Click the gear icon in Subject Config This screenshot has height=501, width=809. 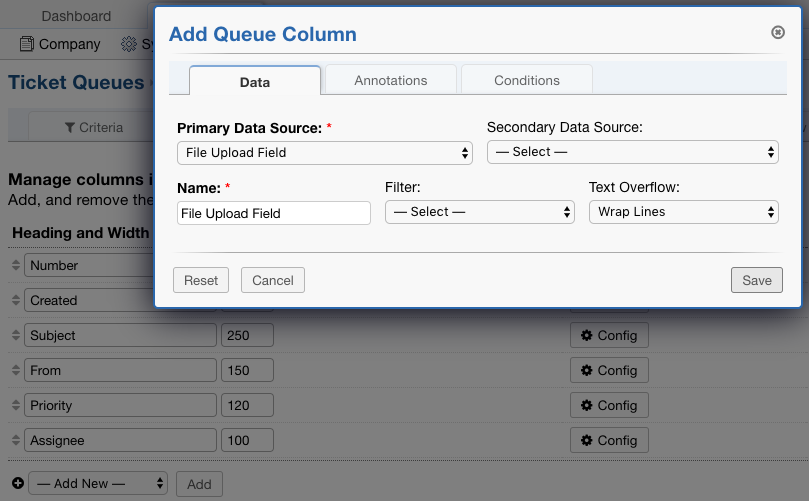click(x=587, y=335)
